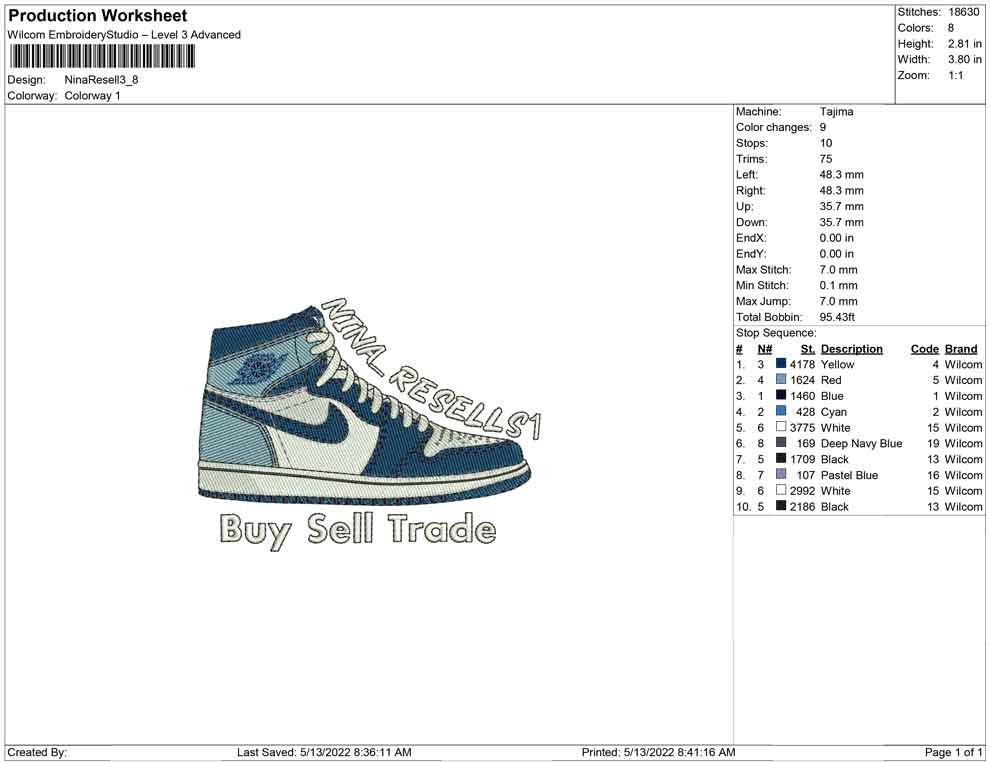Screen dimensions: 990x762
Task: Select 'Wilcom EmbroideryStudio – Level 3 Advanced' text
Action: (x=124, y=35)
